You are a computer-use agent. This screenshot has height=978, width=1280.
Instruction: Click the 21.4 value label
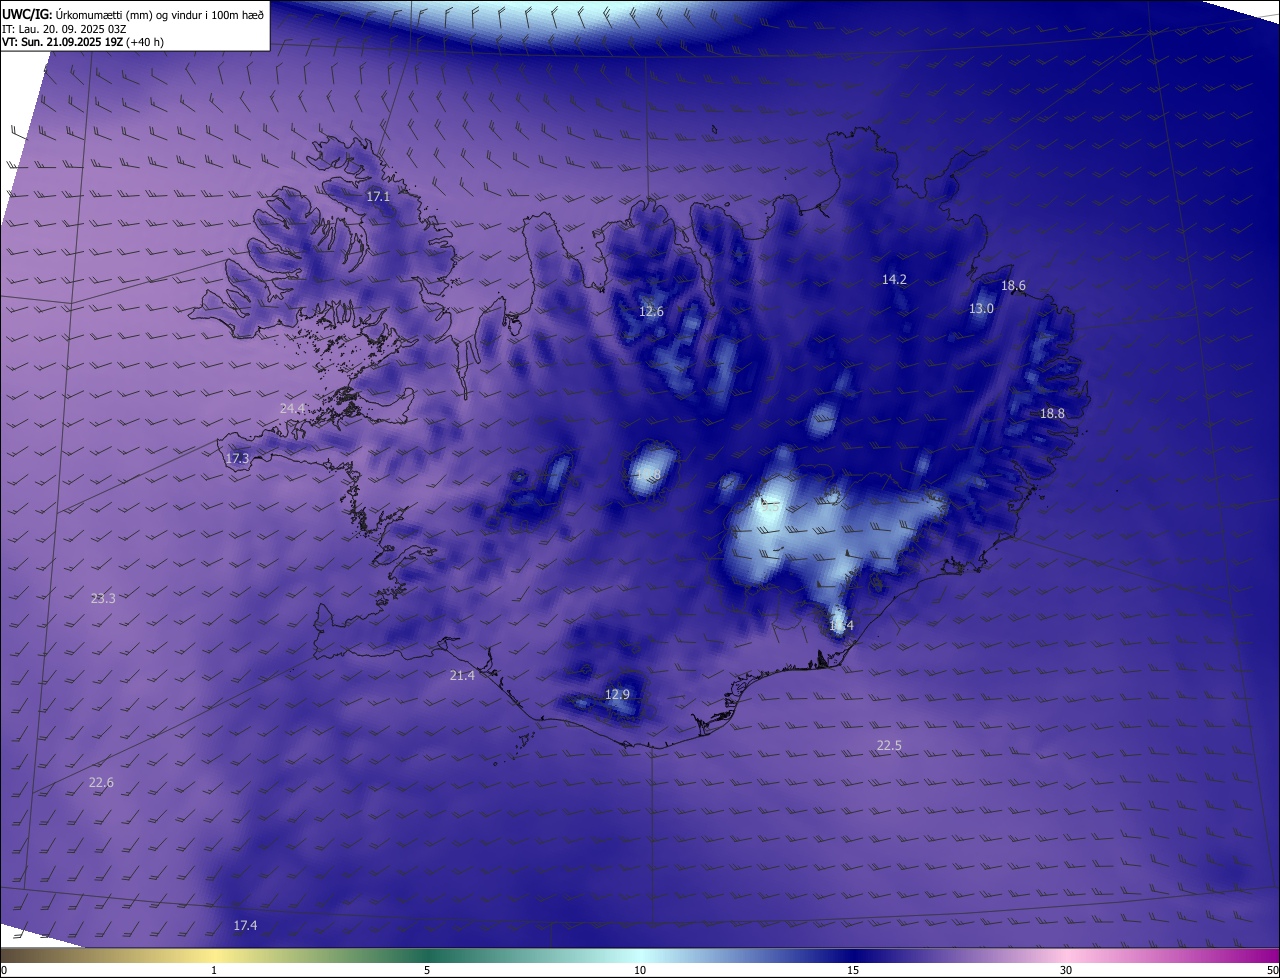(462, 676)
